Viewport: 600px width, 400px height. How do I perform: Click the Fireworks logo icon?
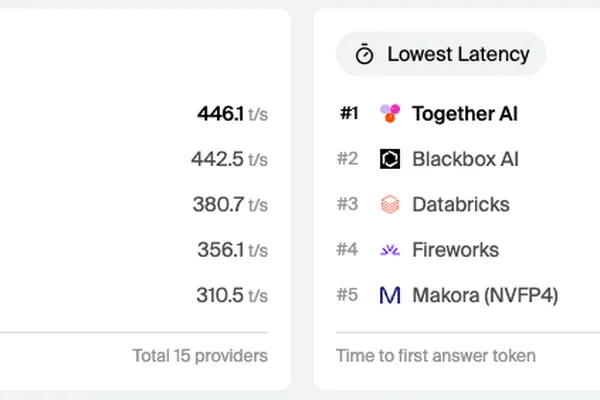coord(390,250)
